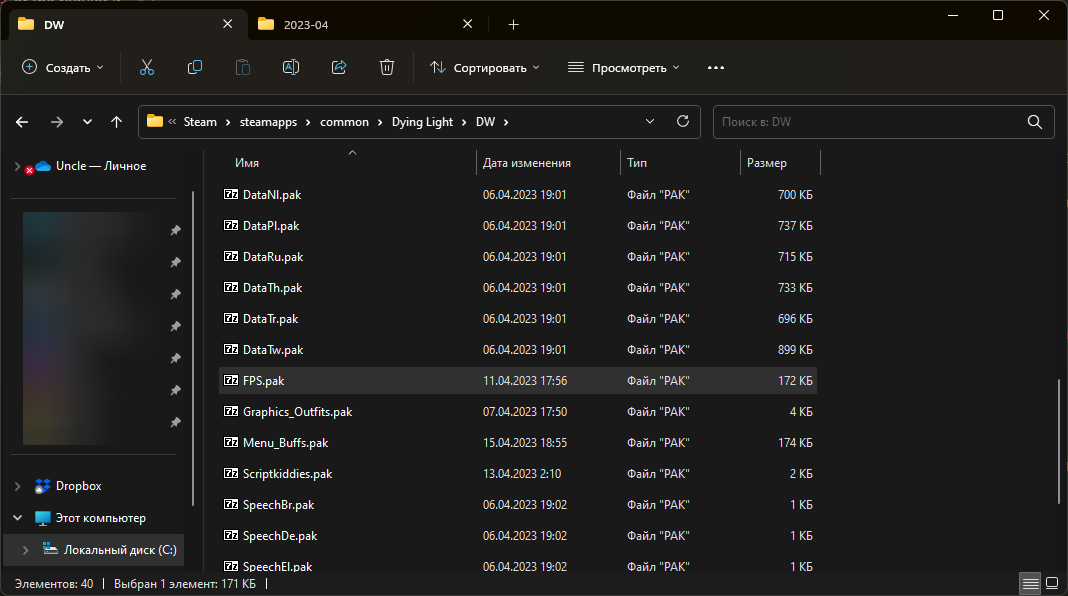Open the Сортировать dropdown
Image resolution: width=1068 pixels, height=596 pixels.
point(484,67)
